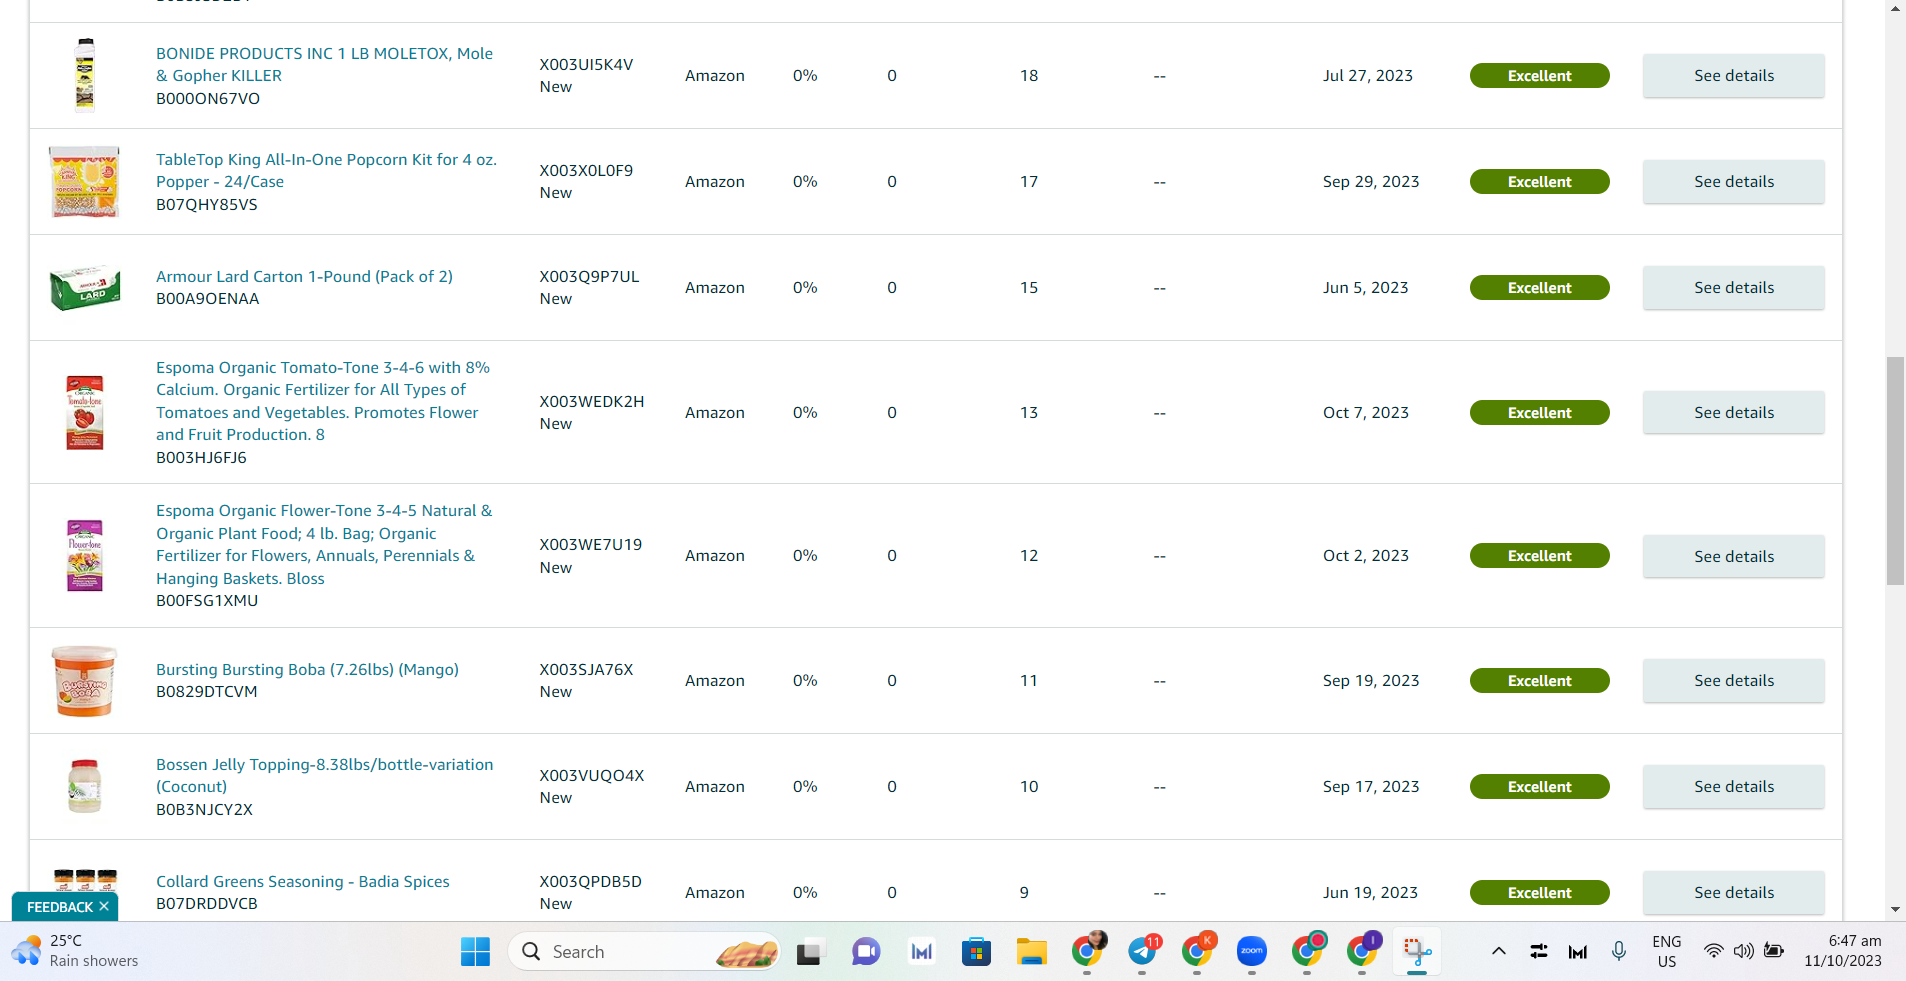Click the Bursting Boba Mango tub thumbnail

pyautogui.click(x=85, y=680)
